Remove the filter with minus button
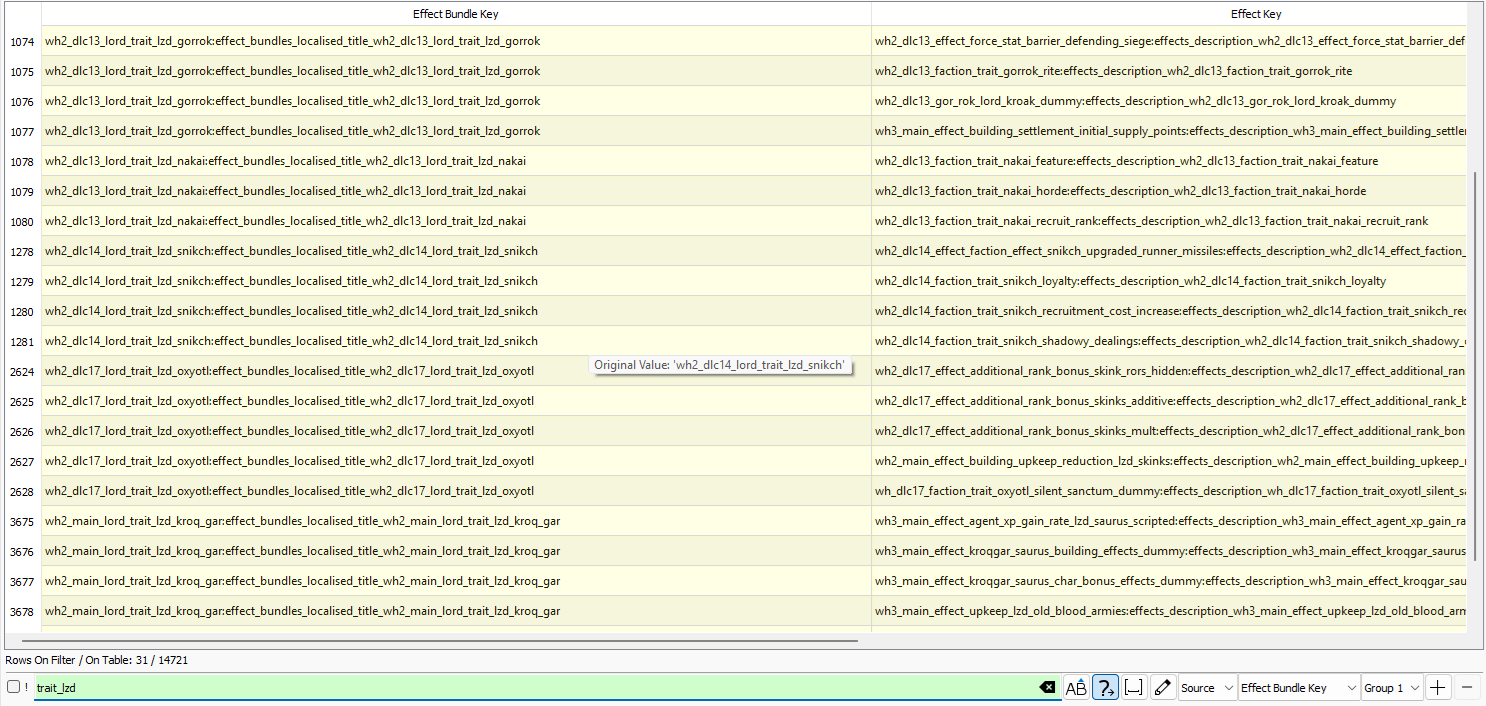The width and height of the screenshot is (1486, 706). [1467, 688]
